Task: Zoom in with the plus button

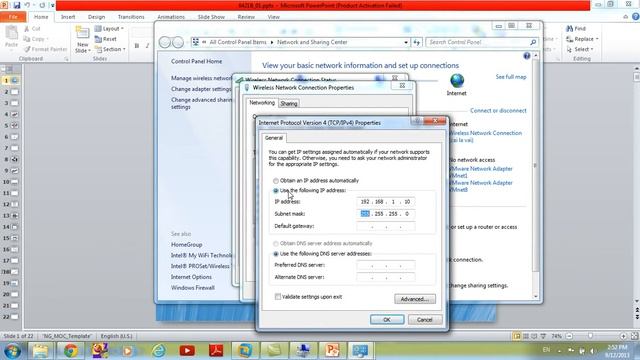Action: coord(623,336)
